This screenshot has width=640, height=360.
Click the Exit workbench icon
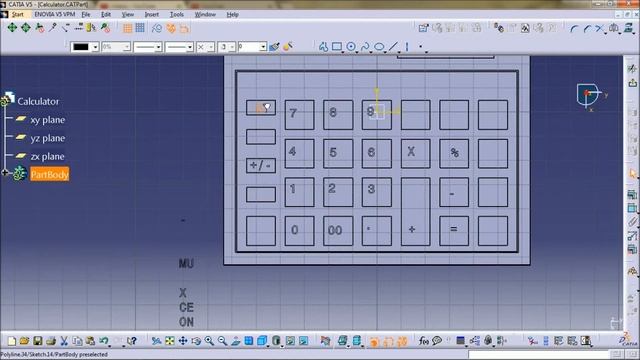(633, 83)
